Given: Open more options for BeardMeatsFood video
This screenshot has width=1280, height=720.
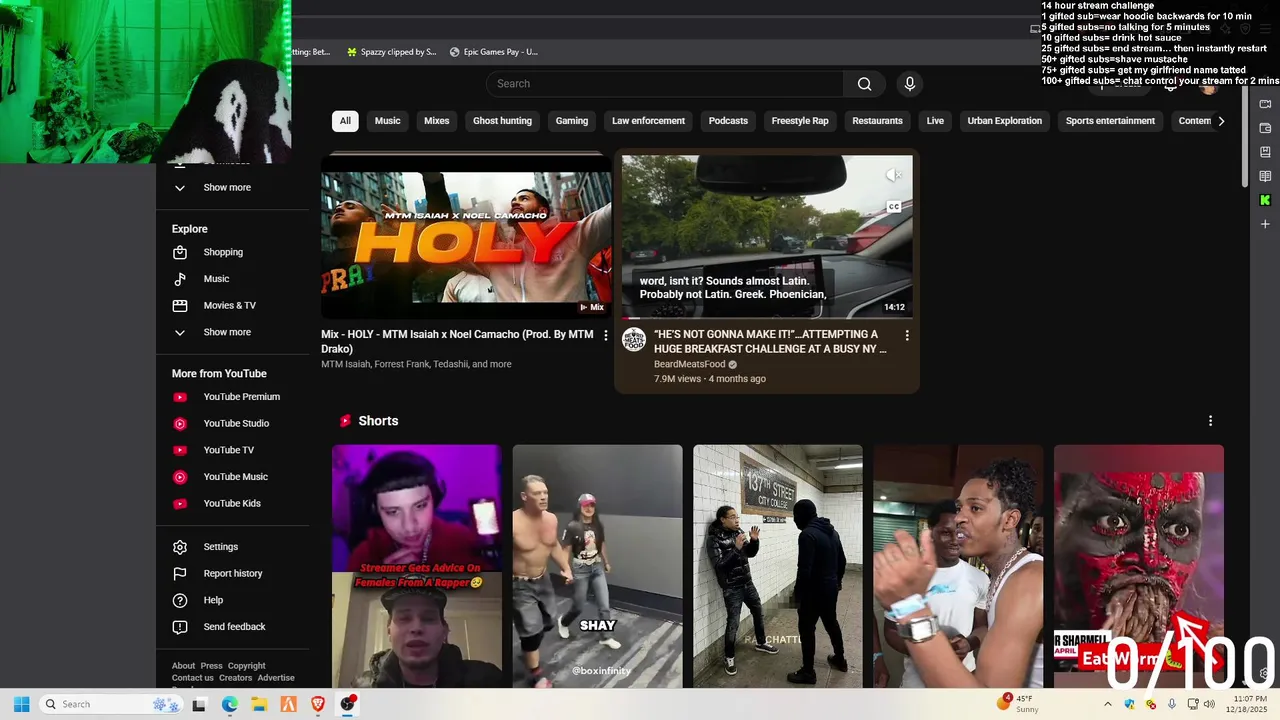Looking at the screenshot, I should (x=907, y=335).
